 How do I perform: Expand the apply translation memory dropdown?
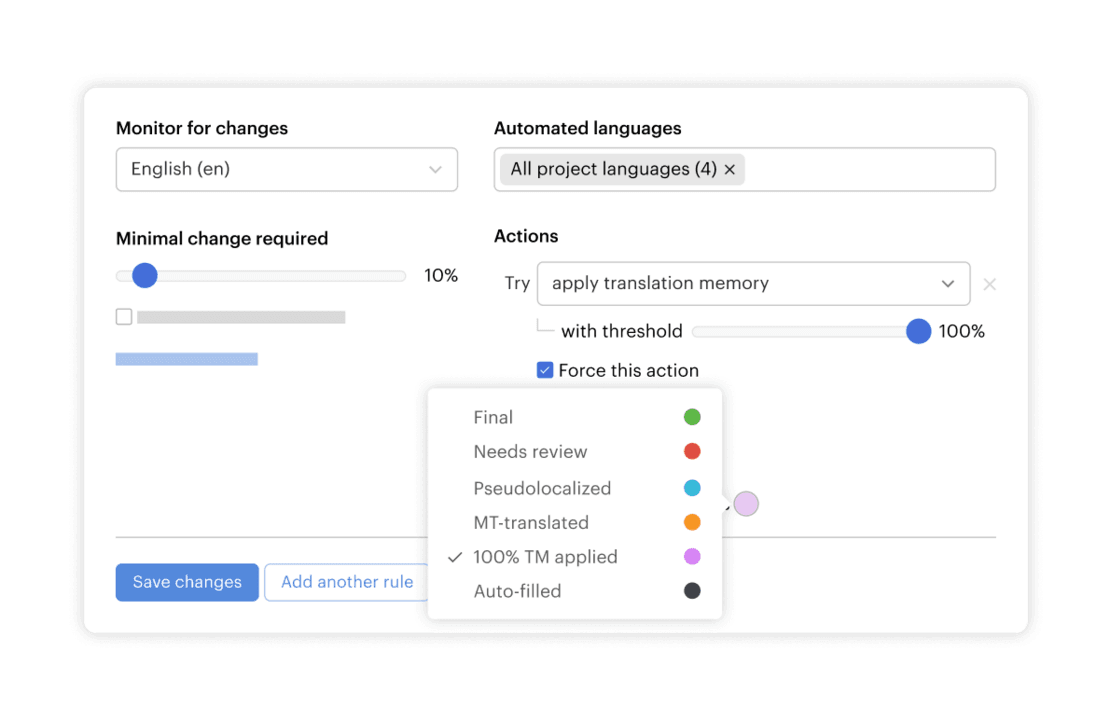(753, 284)
